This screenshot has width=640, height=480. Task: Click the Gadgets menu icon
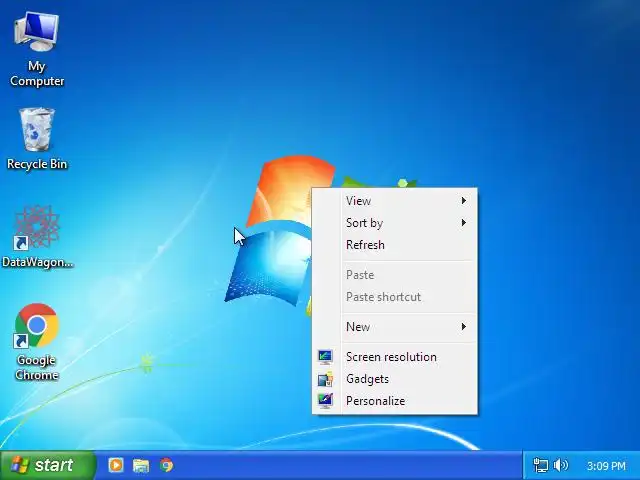(325, 379)
